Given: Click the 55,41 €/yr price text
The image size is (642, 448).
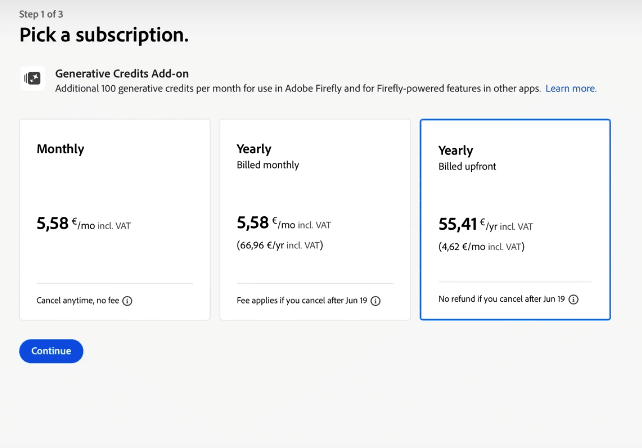Looking at the screenshot, I should [x=485, y=224].
